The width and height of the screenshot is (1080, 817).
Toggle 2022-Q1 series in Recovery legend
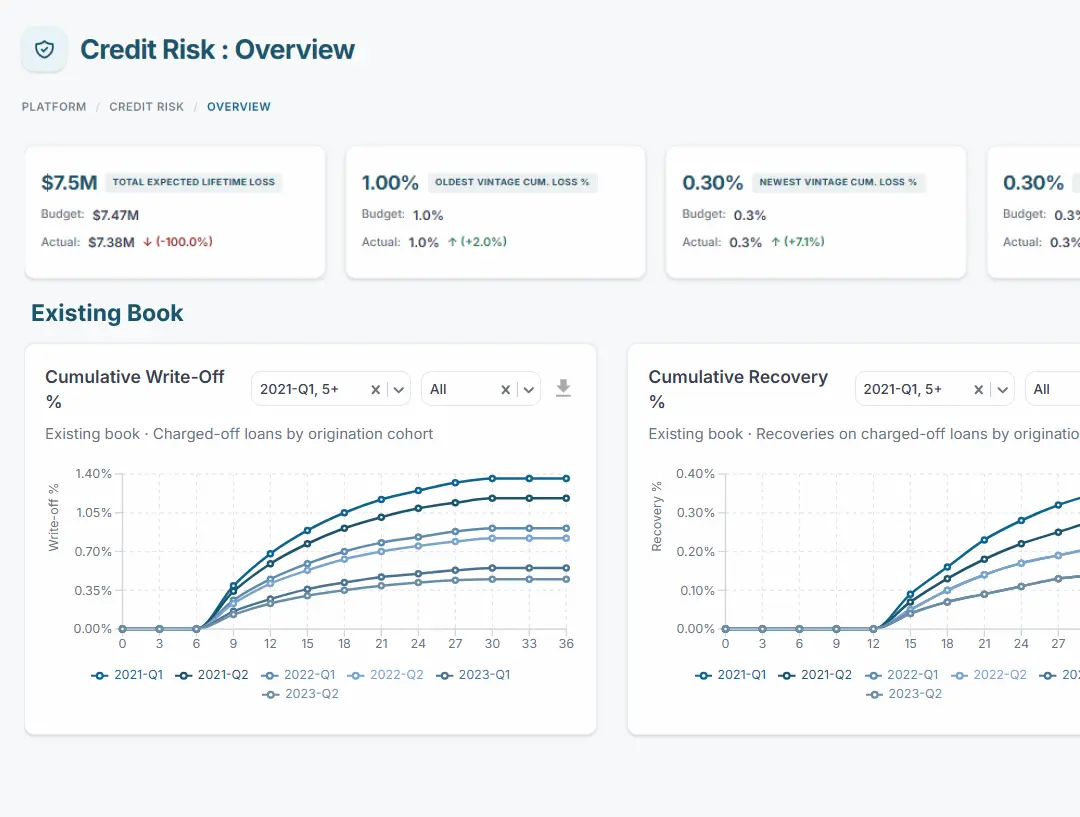pyautogui.click(x=902, y=675)
